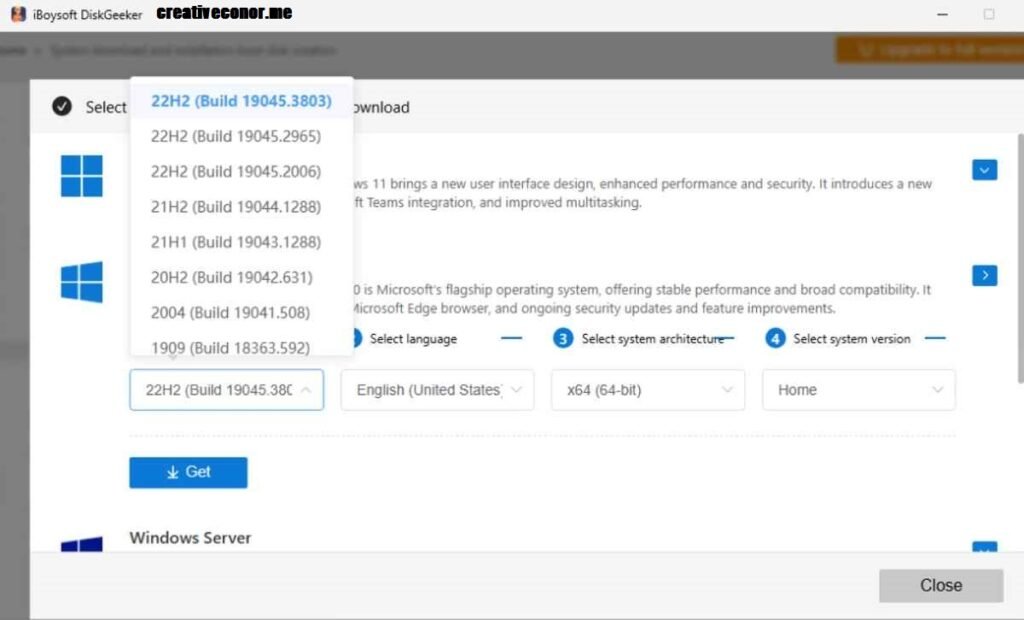Screen dimensions: 1024x620
Task: Toggle the Windows 10 section arrow button
Action: coord(984,275)
